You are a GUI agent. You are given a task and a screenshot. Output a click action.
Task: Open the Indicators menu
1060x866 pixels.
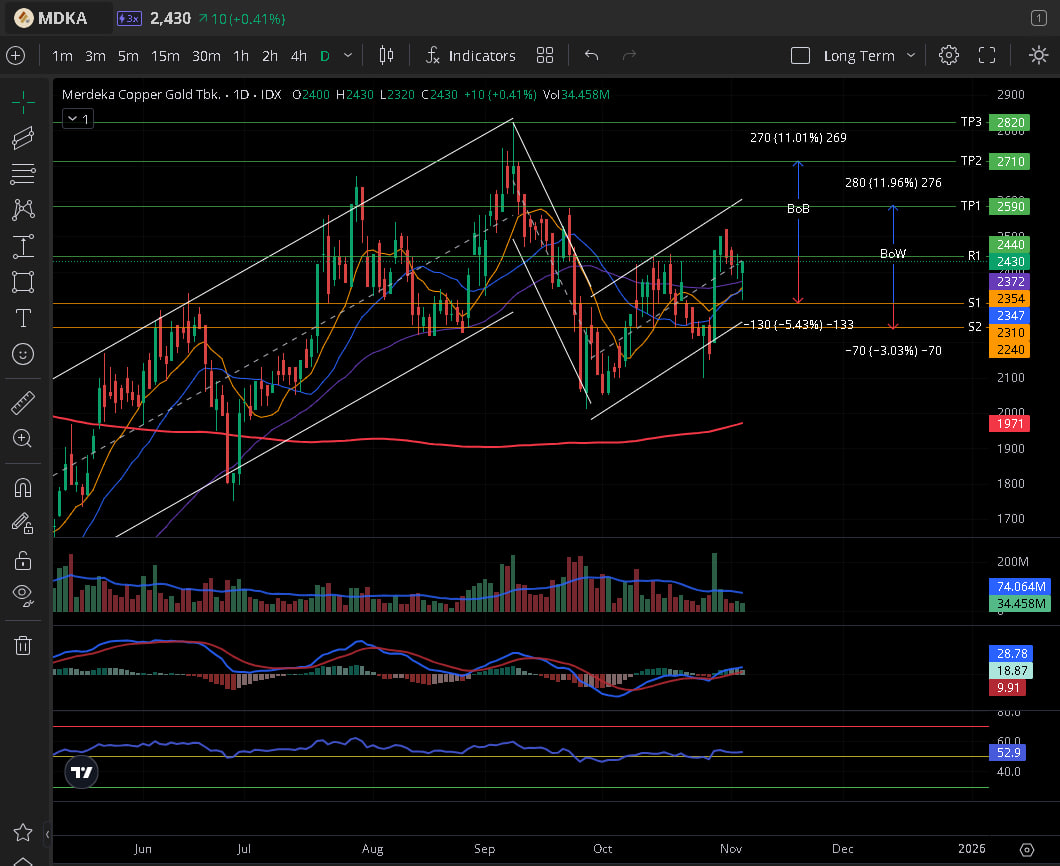(x=470, y=56)
